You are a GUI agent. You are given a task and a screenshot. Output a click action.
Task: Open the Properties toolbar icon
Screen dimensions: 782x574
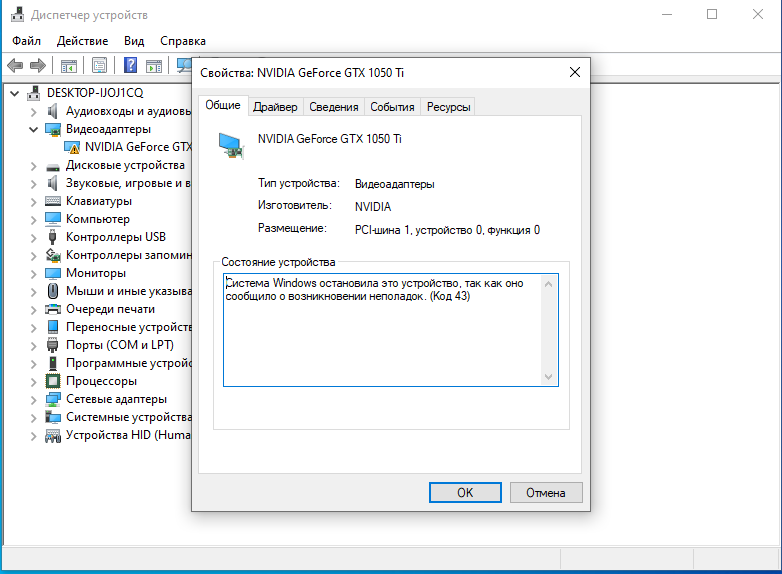pyautogui.click(x=100, y=66)
